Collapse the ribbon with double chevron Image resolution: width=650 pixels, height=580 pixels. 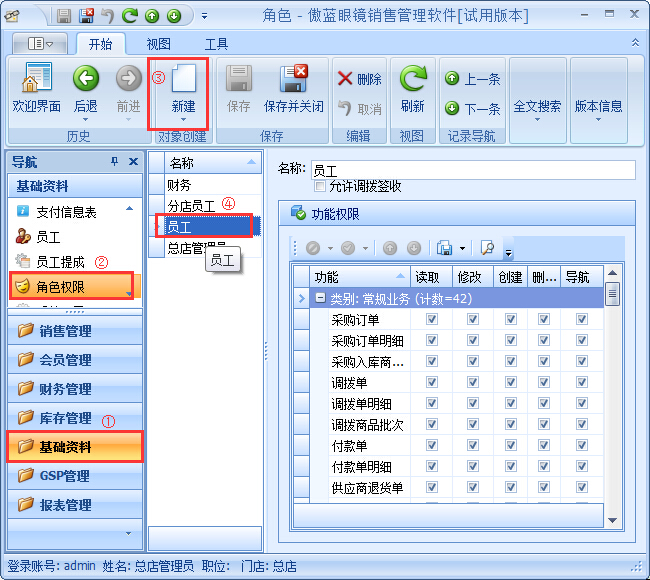[635, 43]
